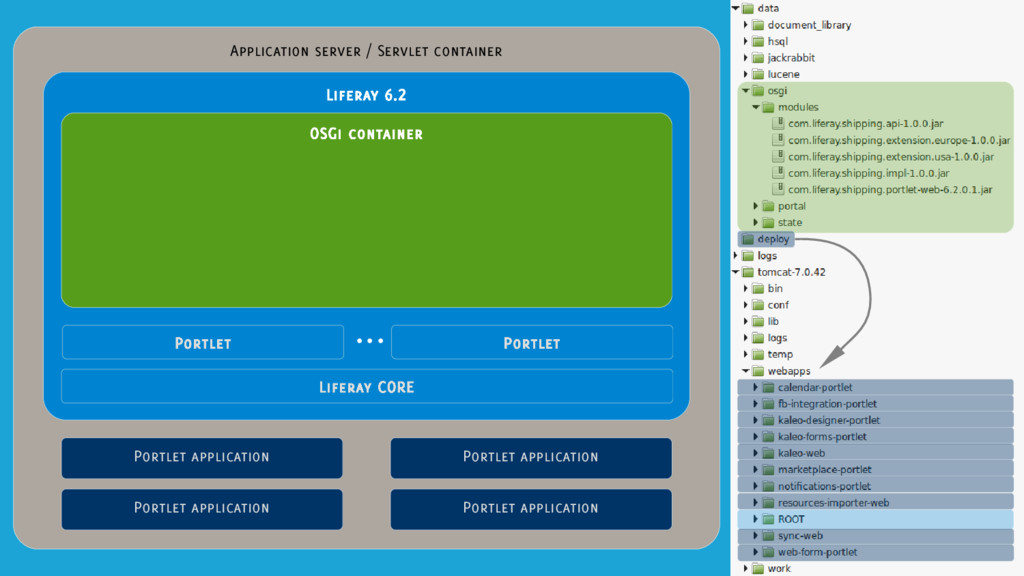The height and width of the screenshot is (576, 1024).
Task: Click the calendar-portlet folder icon
Action: 768,387
